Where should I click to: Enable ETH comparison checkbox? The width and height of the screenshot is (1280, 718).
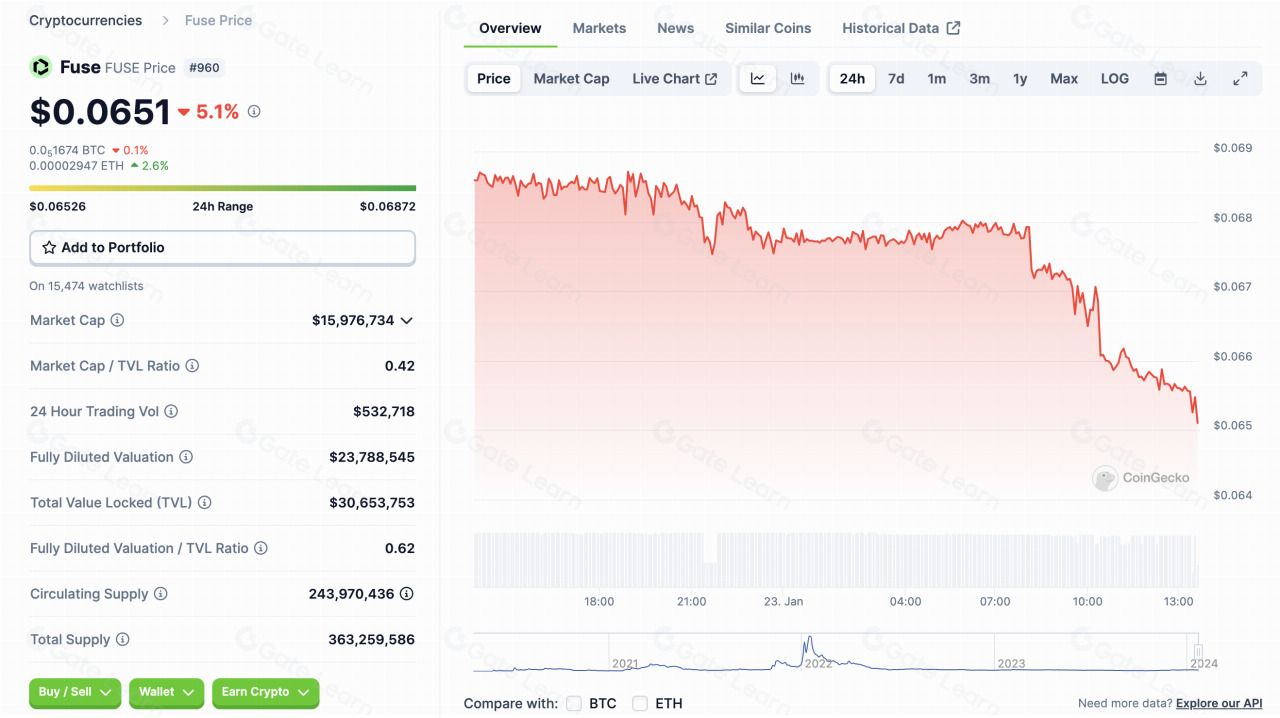tap(640, 703)
